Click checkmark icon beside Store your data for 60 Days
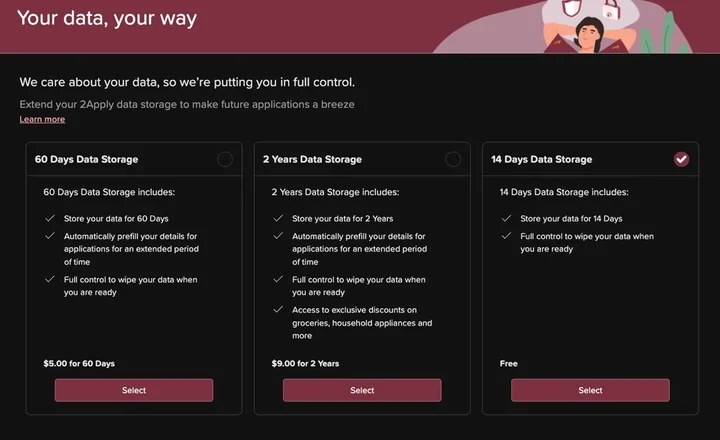This screenshot has height=440, width=720. pos(50,218)
